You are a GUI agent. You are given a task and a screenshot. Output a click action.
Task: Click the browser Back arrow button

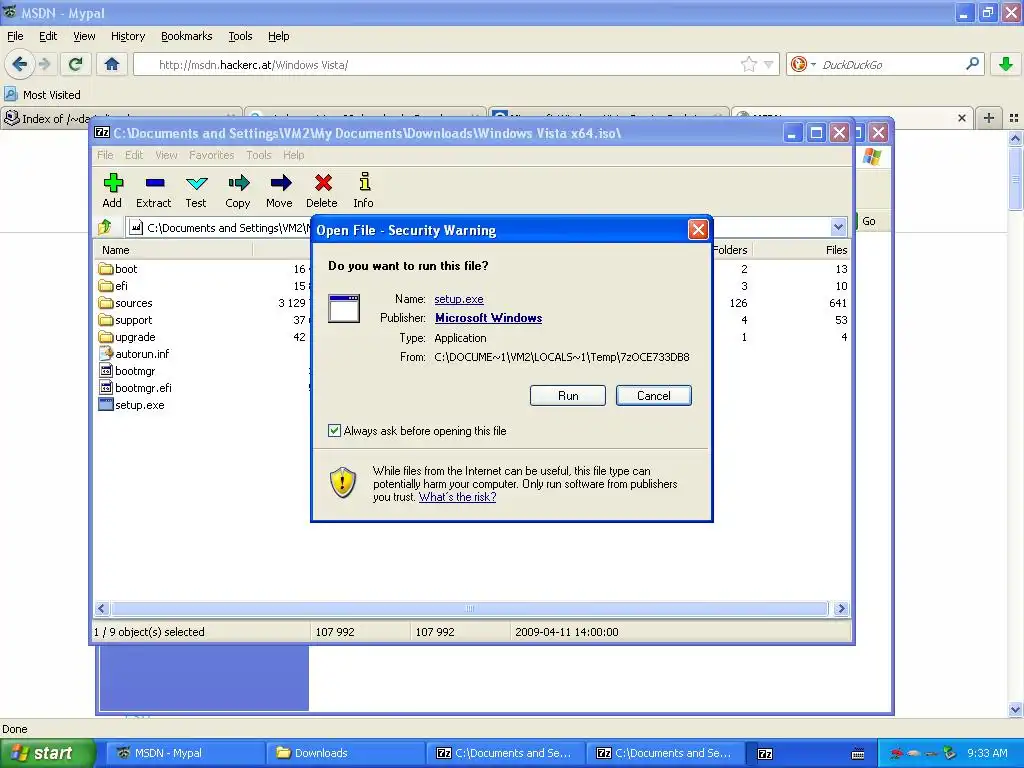(19, 64)
